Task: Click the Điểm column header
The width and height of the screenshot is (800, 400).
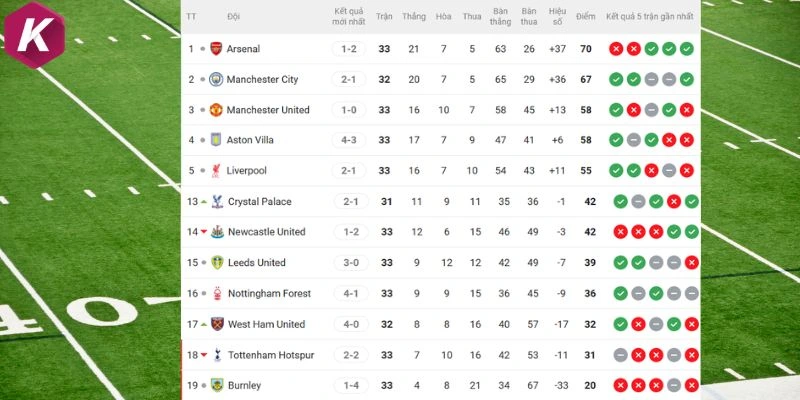Action: coord(587,17)
